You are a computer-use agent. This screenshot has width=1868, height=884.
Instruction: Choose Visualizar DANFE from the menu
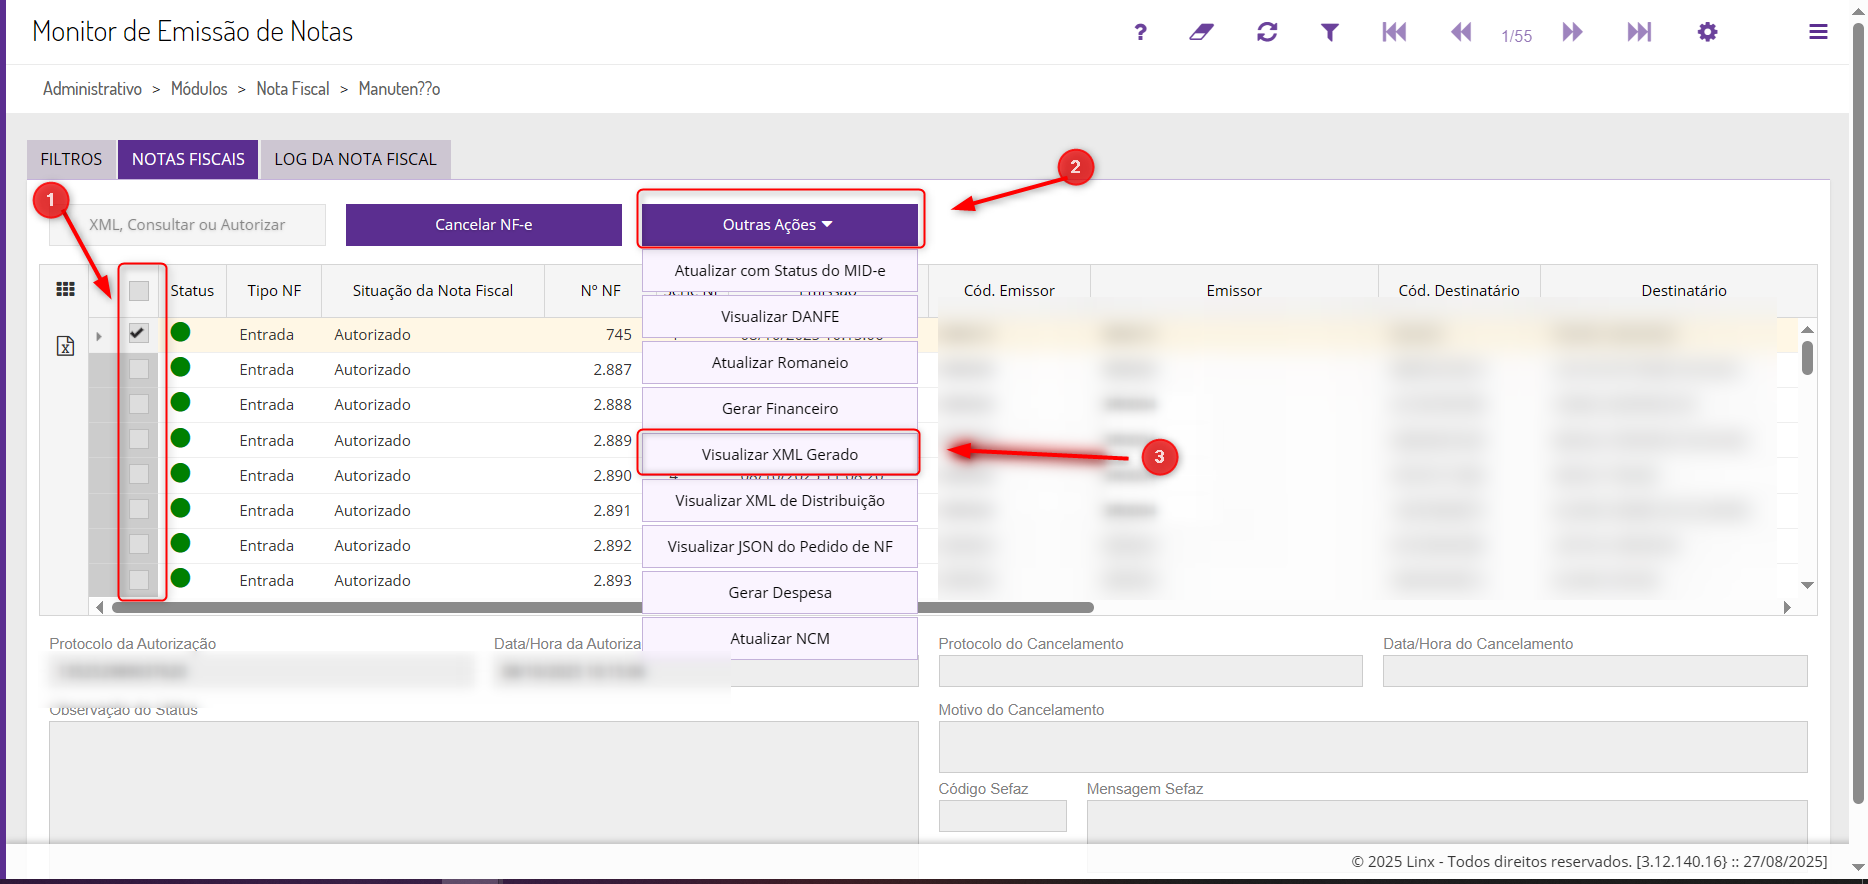pos(780,316)
